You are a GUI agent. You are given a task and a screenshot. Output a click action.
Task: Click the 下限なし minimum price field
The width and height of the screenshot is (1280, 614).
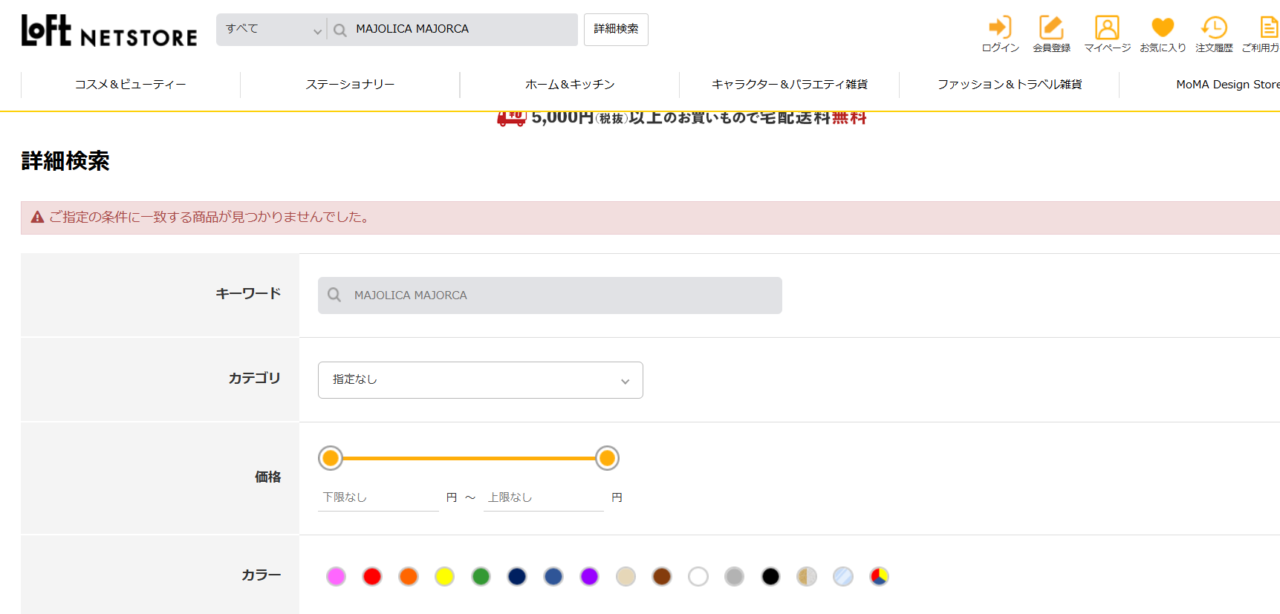click(x=378, y=497)
